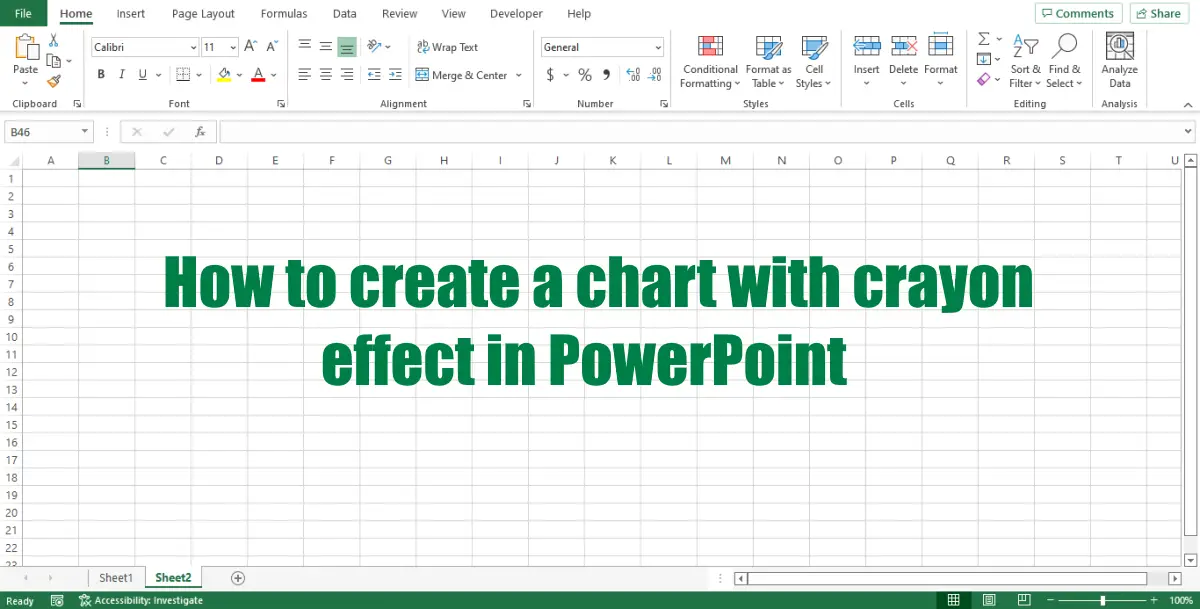The width and height of the screenshot is (1200, 609).
Task: Align text right in cells
Action: [346, 75]
